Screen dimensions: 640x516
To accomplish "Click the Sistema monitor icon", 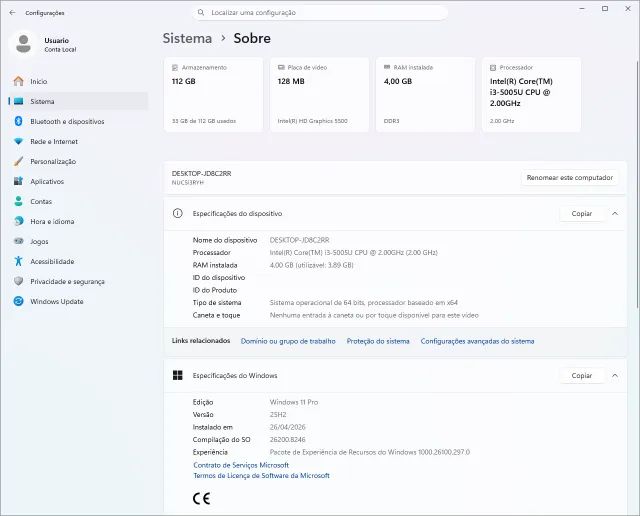I will pos(18,101).
